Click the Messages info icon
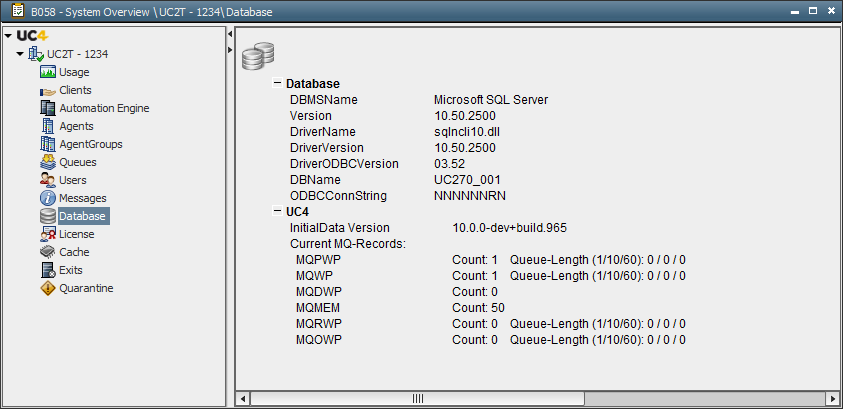 tap(48, 198)
